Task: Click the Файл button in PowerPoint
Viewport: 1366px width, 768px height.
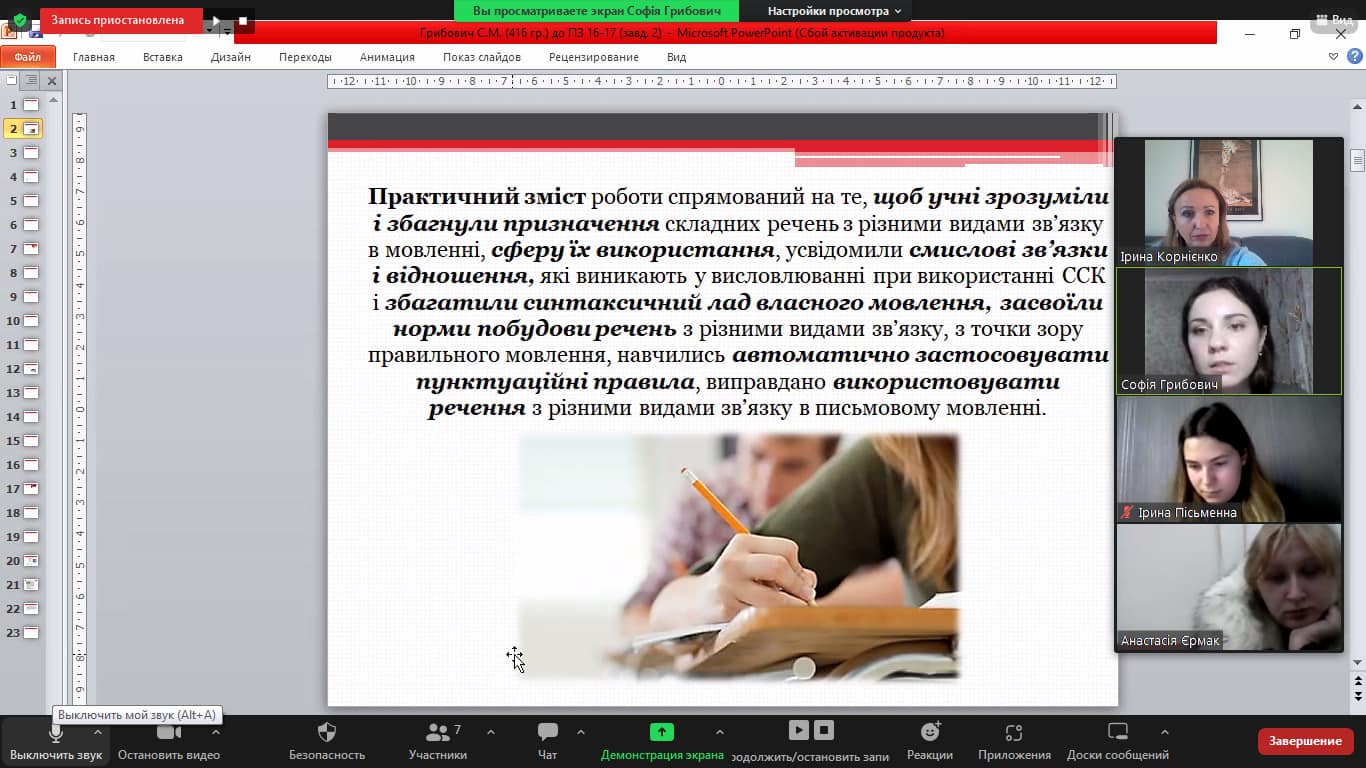Action: tap(28, 57)
